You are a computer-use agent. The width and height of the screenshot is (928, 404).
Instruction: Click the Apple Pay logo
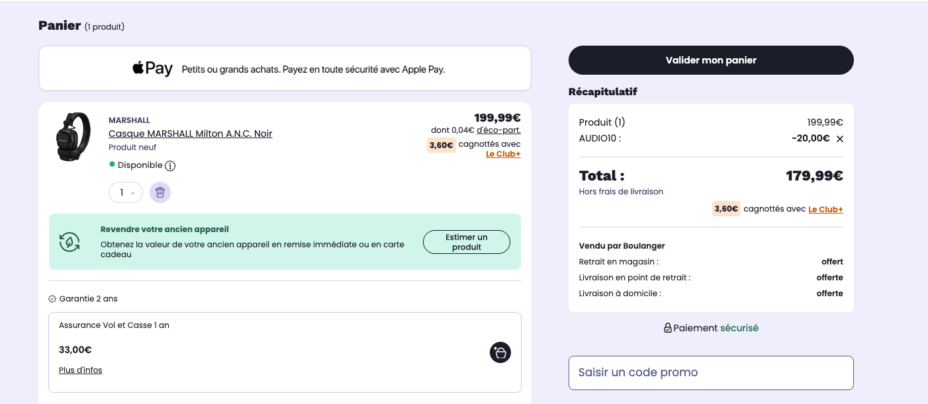coord(152,69)
